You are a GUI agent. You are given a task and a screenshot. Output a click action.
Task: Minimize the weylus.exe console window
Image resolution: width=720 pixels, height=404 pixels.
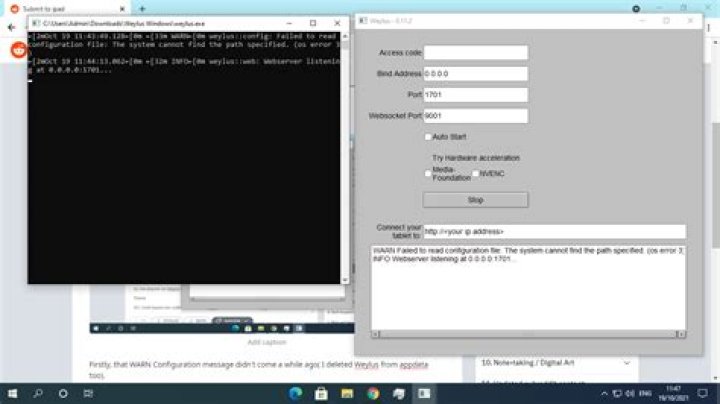pos(289,23)
